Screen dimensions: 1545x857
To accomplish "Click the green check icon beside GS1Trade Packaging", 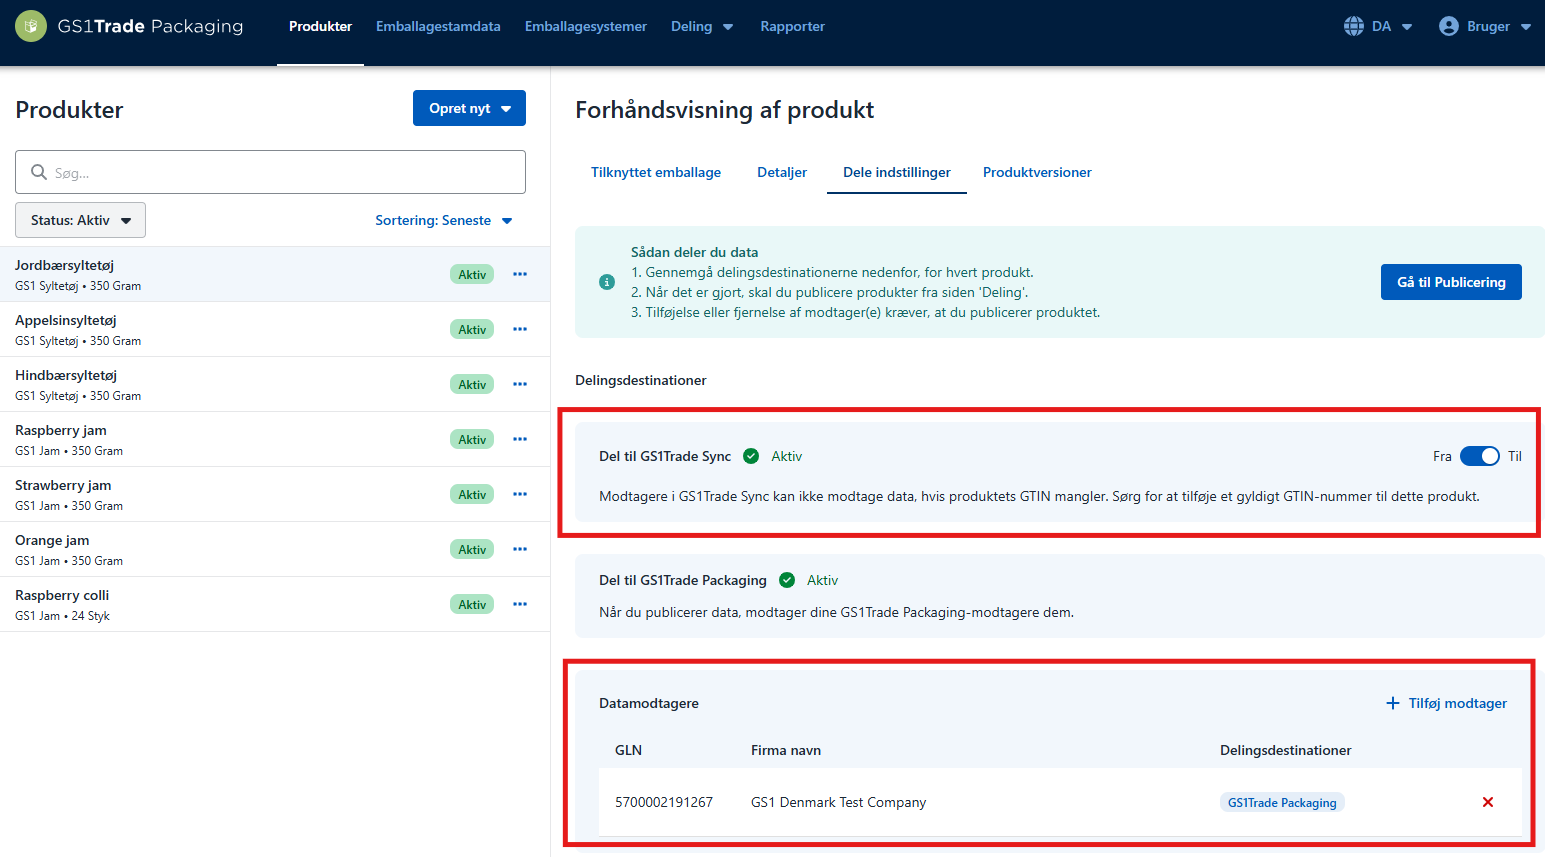I will (787, 580).
